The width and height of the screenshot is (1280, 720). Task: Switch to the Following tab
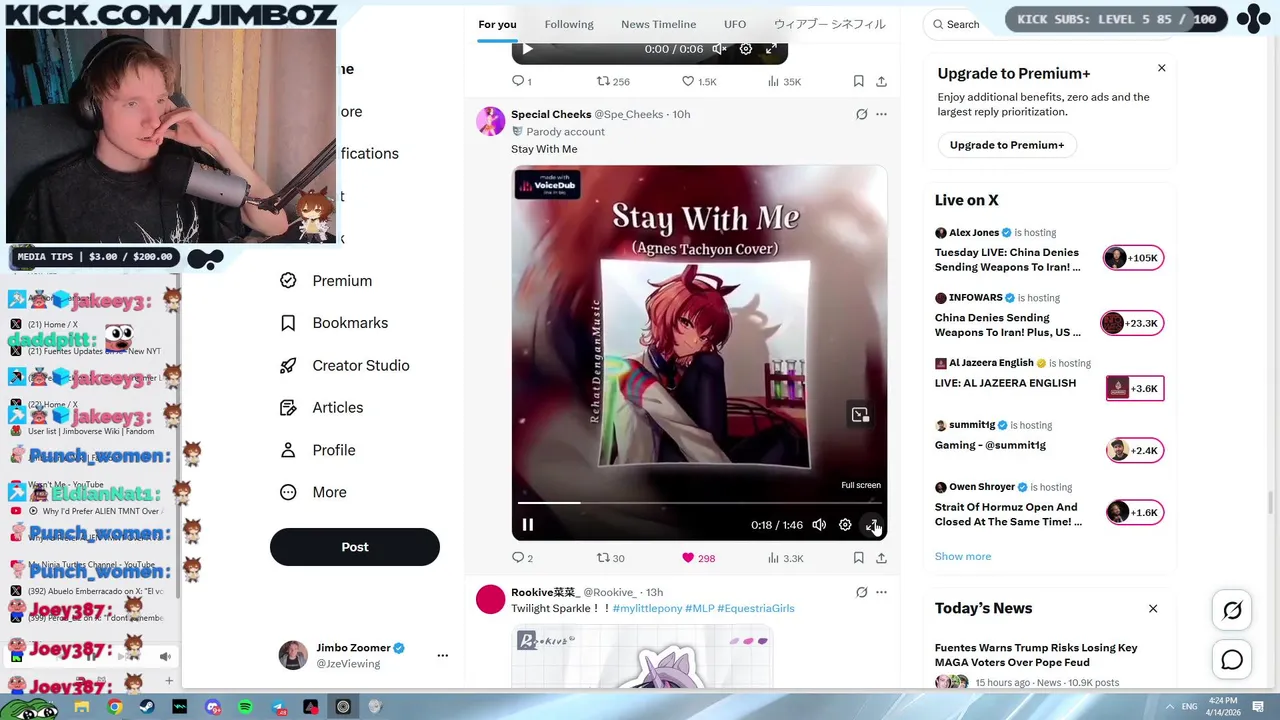(x=569, y=24)
